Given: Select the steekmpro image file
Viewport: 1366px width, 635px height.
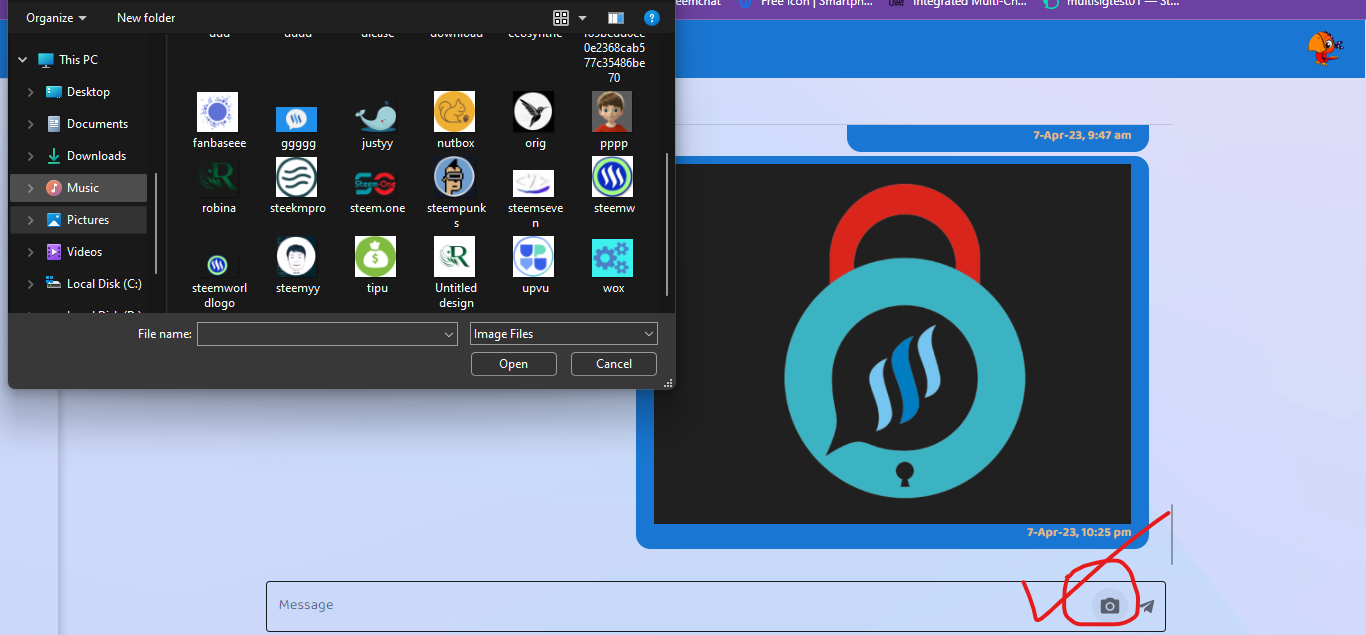Looking at the screenshot, I should 297,186.
